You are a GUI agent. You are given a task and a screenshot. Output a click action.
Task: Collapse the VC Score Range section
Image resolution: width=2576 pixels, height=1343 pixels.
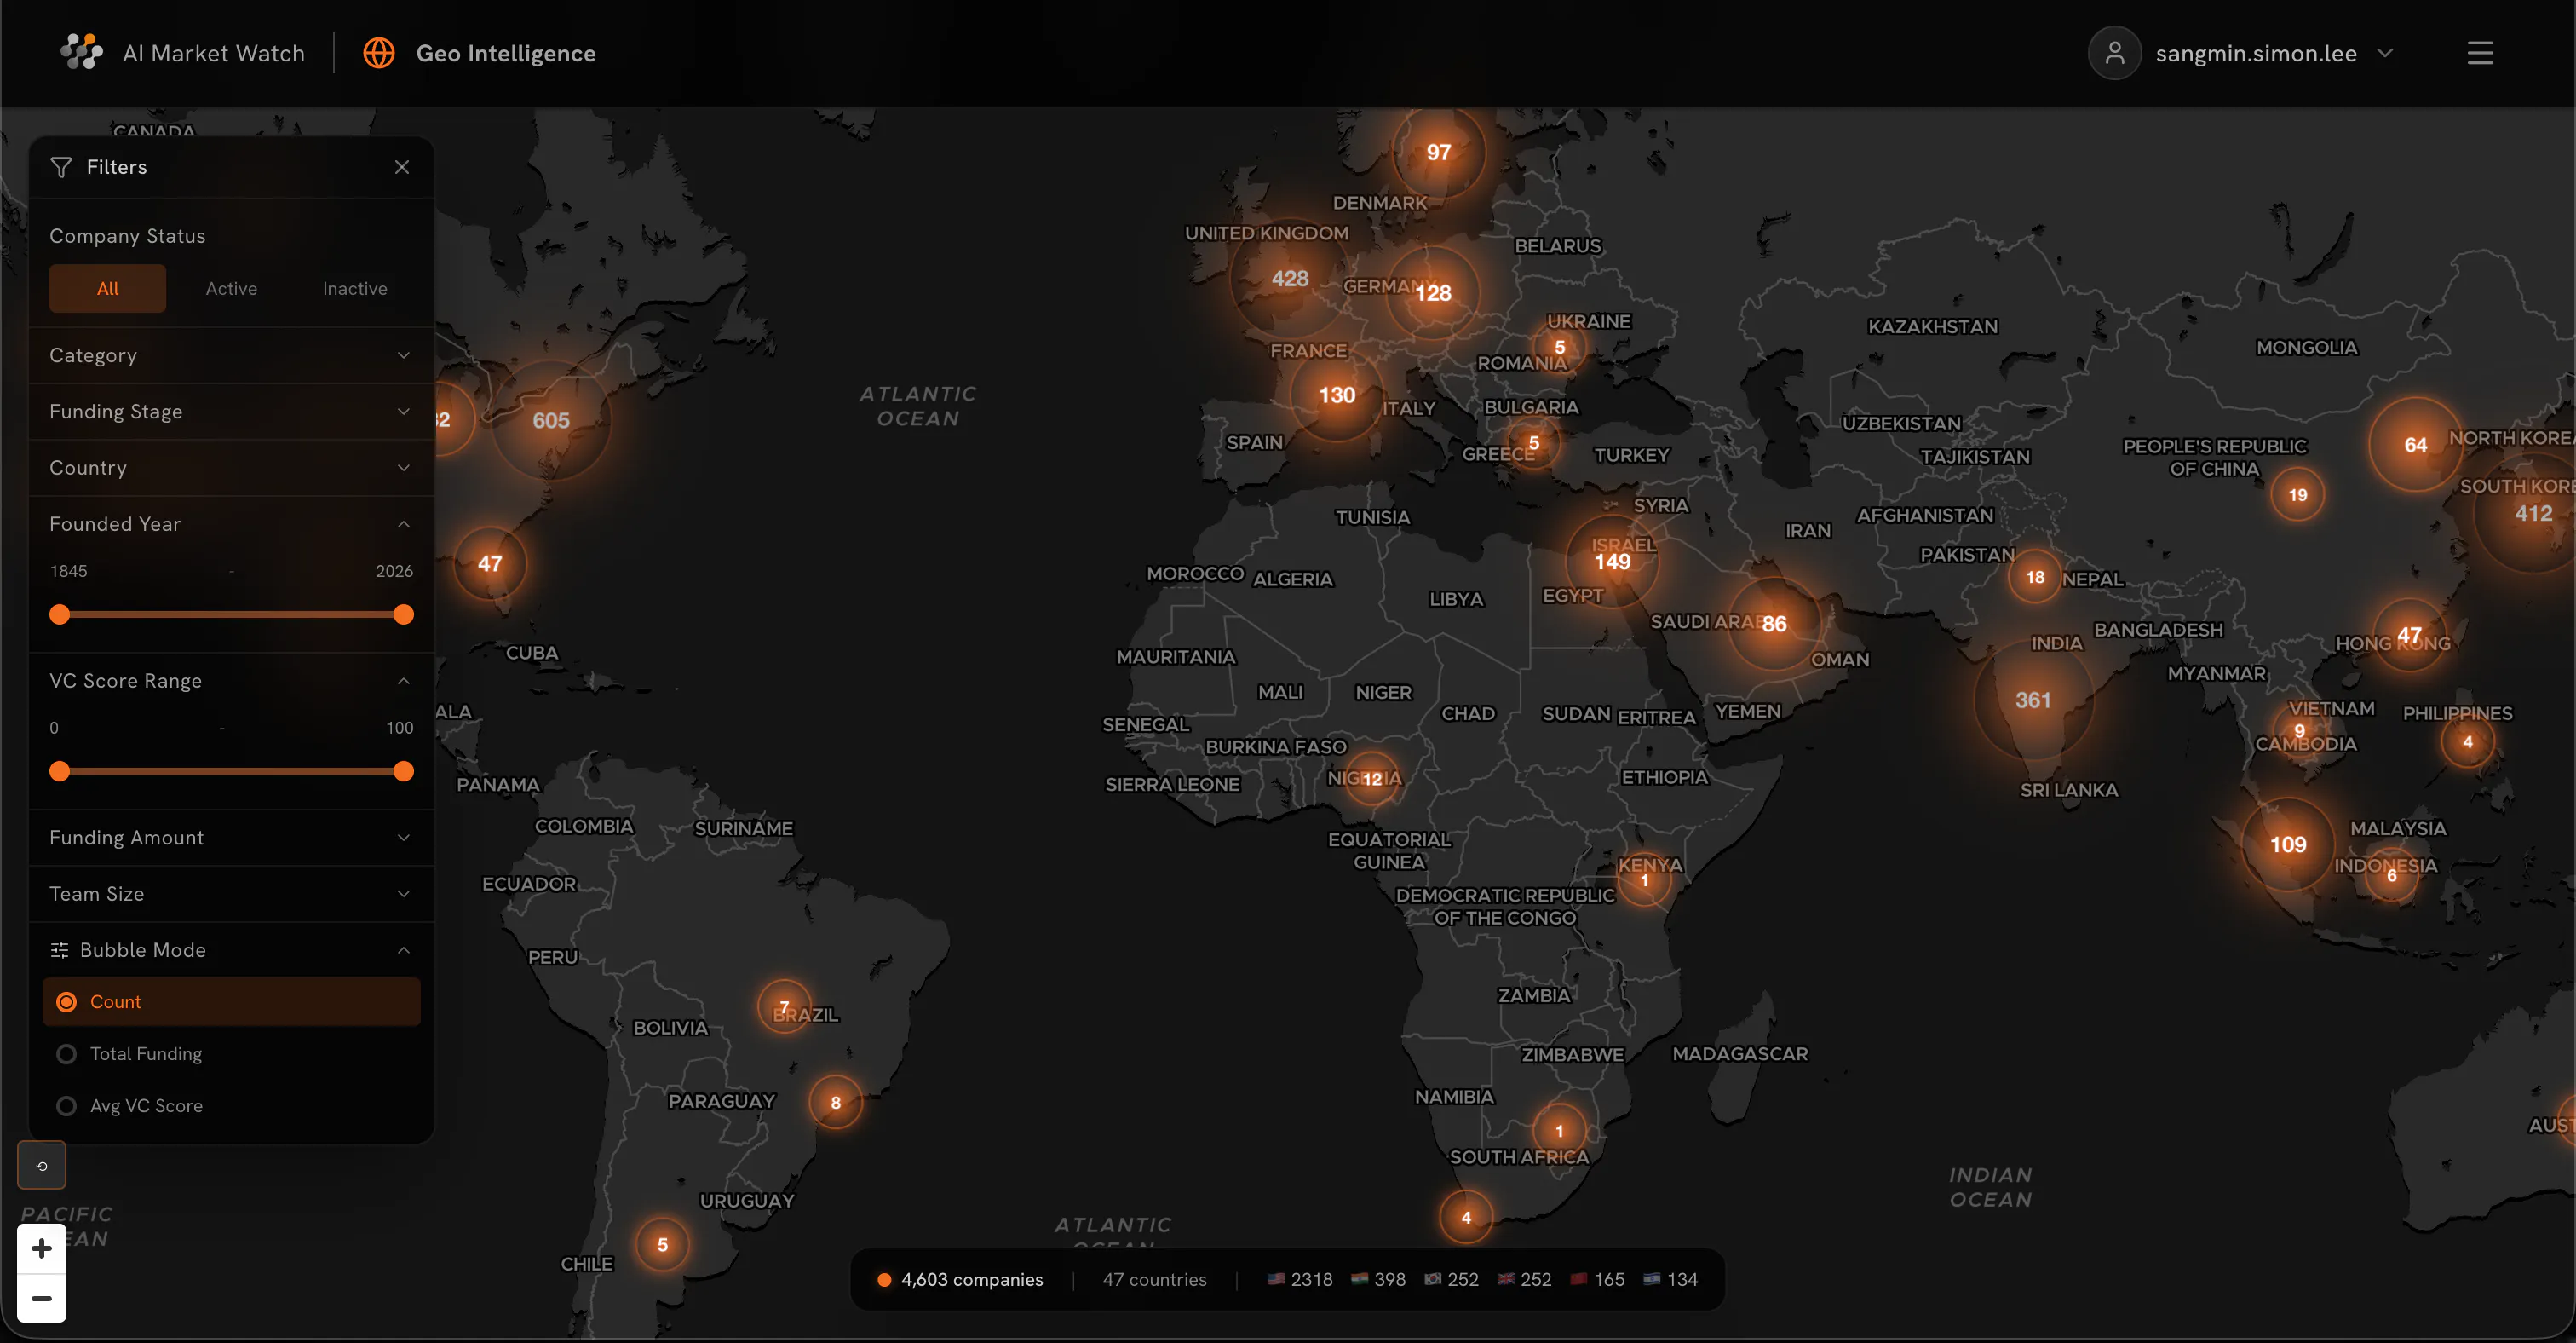[231, 681]
